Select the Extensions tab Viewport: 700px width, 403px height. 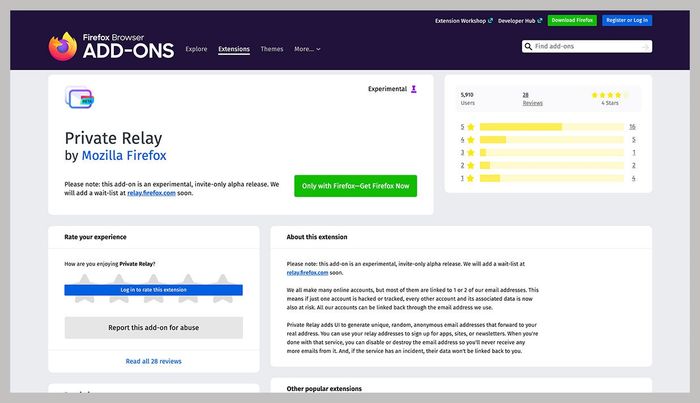pyautogui.click(x=234, y=49)
